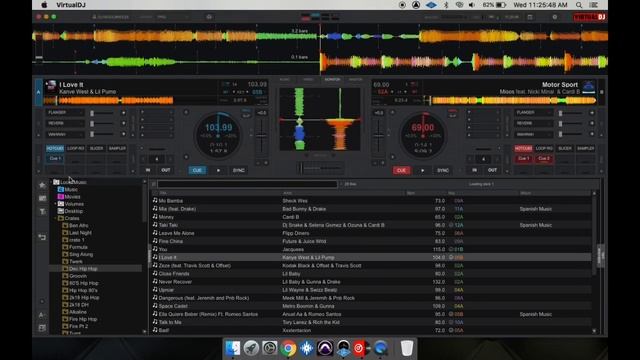Enable left deck REVERB effect button
Screen dimensions: 640x360
pos(123,123)
